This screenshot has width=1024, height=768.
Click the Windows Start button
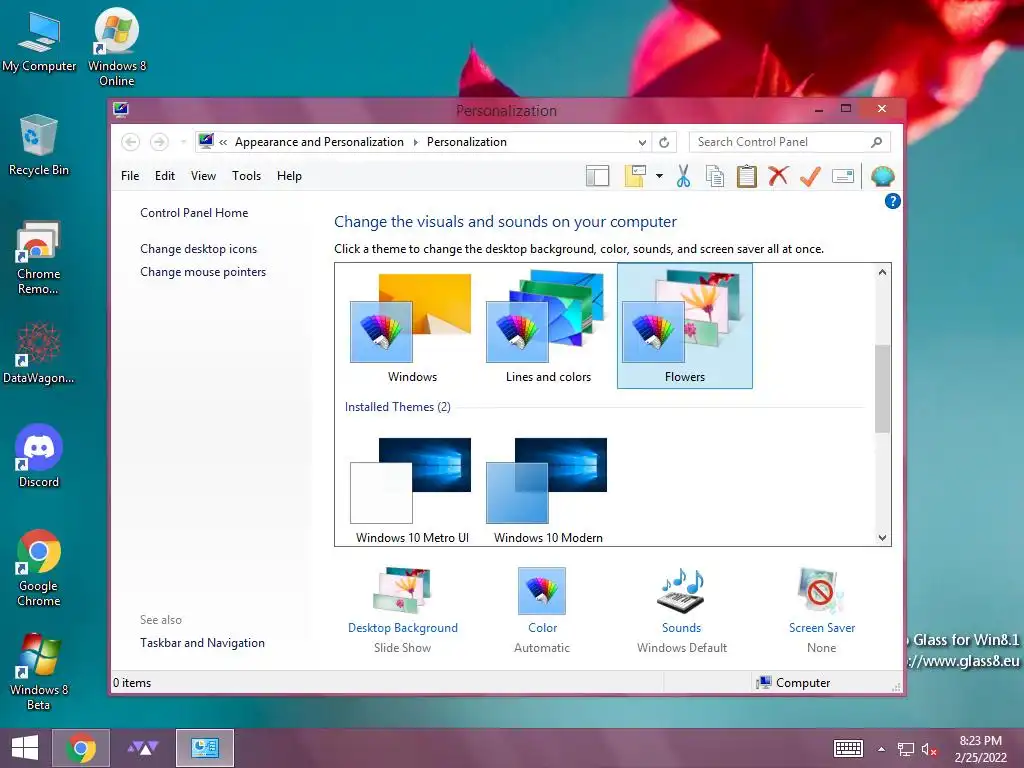coord(25,748)
